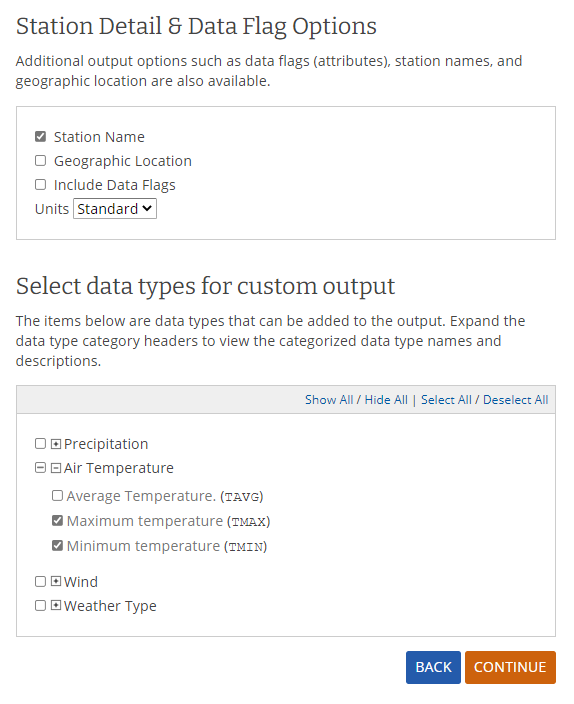Click the Select All link
This screenshot has width=574, height=704.
(446, 400)
